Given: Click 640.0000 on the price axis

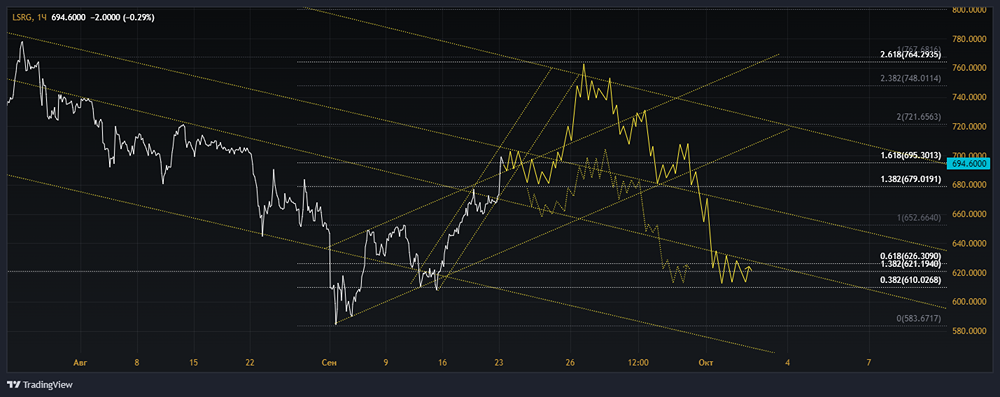Looking at the screenshot, I should tap(969, 244).
